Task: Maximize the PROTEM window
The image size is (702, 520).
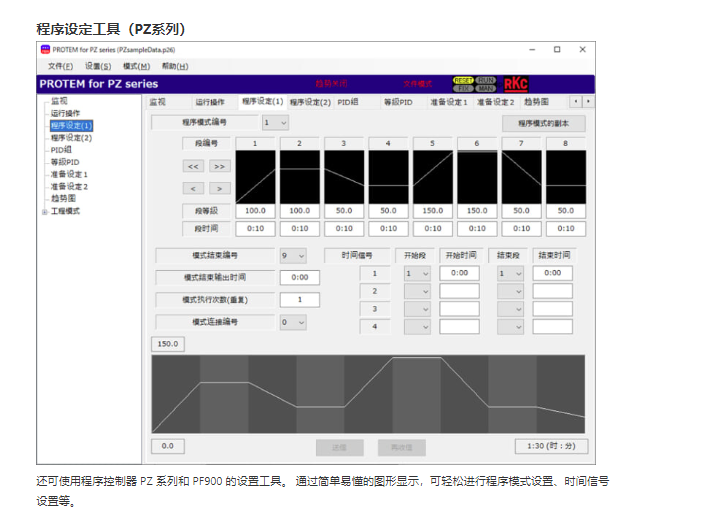Action: tap(557, 49)
